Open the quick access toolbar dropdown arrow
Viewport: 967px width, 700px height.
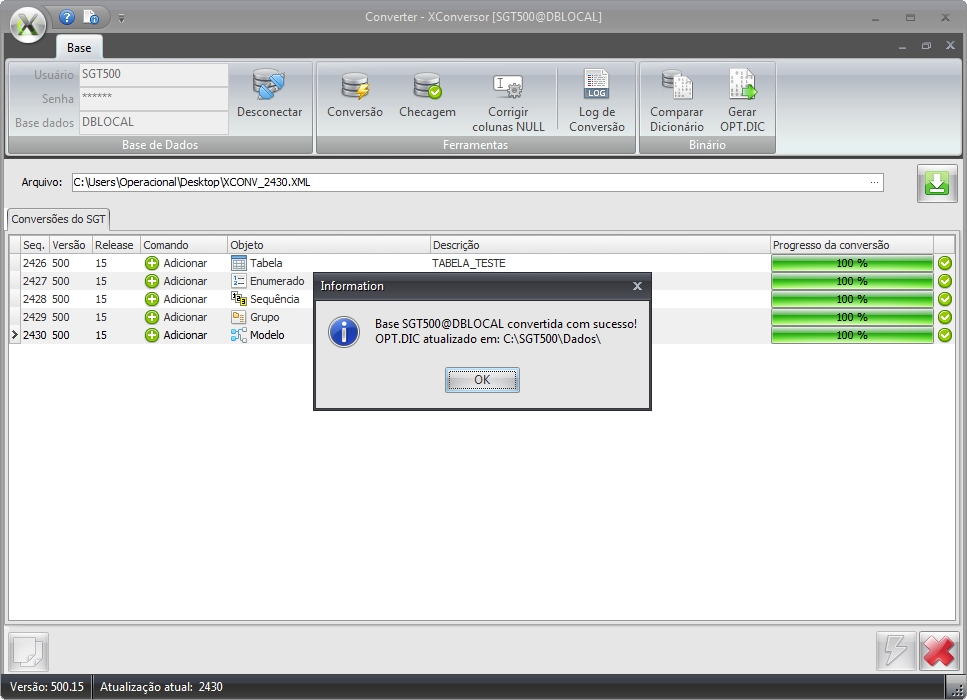121,17
